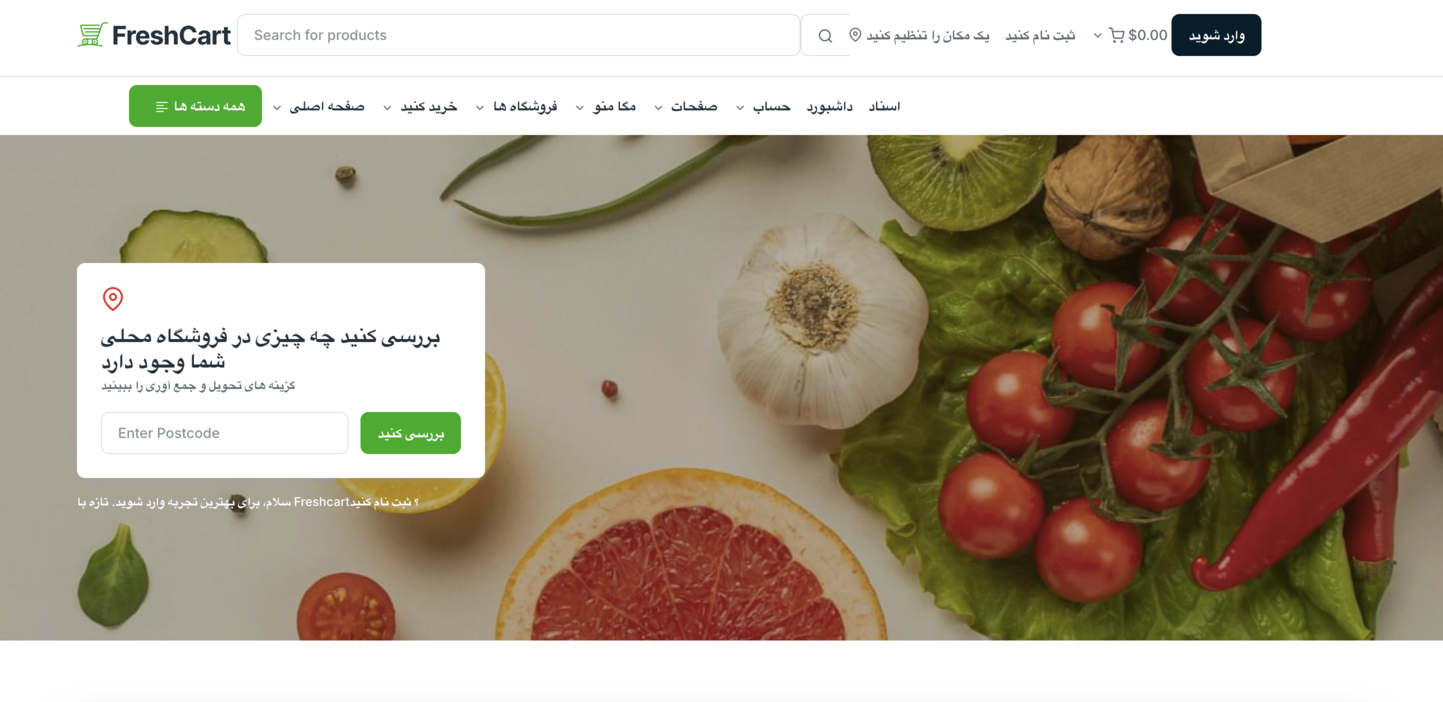Open the حساب dropdown menu
This screenshot has height=702, width=1443.
[x=763, y=106]
